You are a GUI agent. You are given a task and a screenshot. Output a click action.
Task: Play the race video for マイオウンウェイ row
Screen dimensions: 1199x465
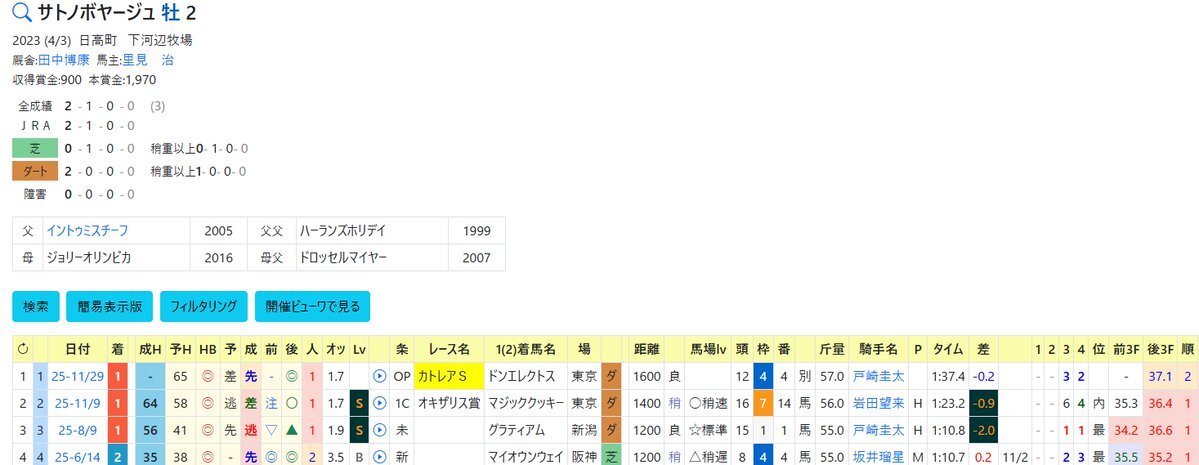coord(379,457)
